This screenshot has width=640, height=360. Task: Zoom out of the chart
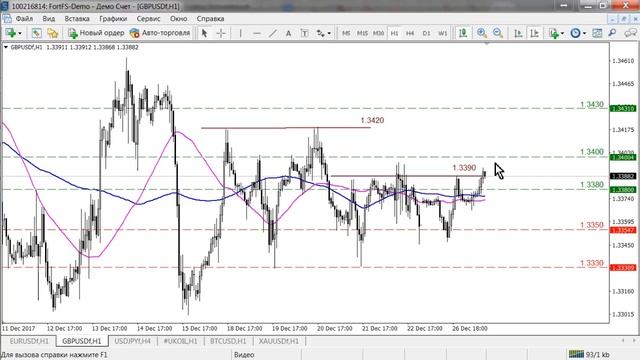(498, 33)
